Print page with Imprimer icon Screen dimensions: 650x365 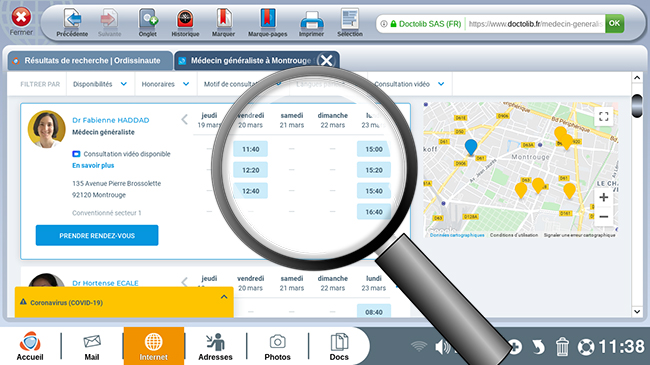coord(311,20)
